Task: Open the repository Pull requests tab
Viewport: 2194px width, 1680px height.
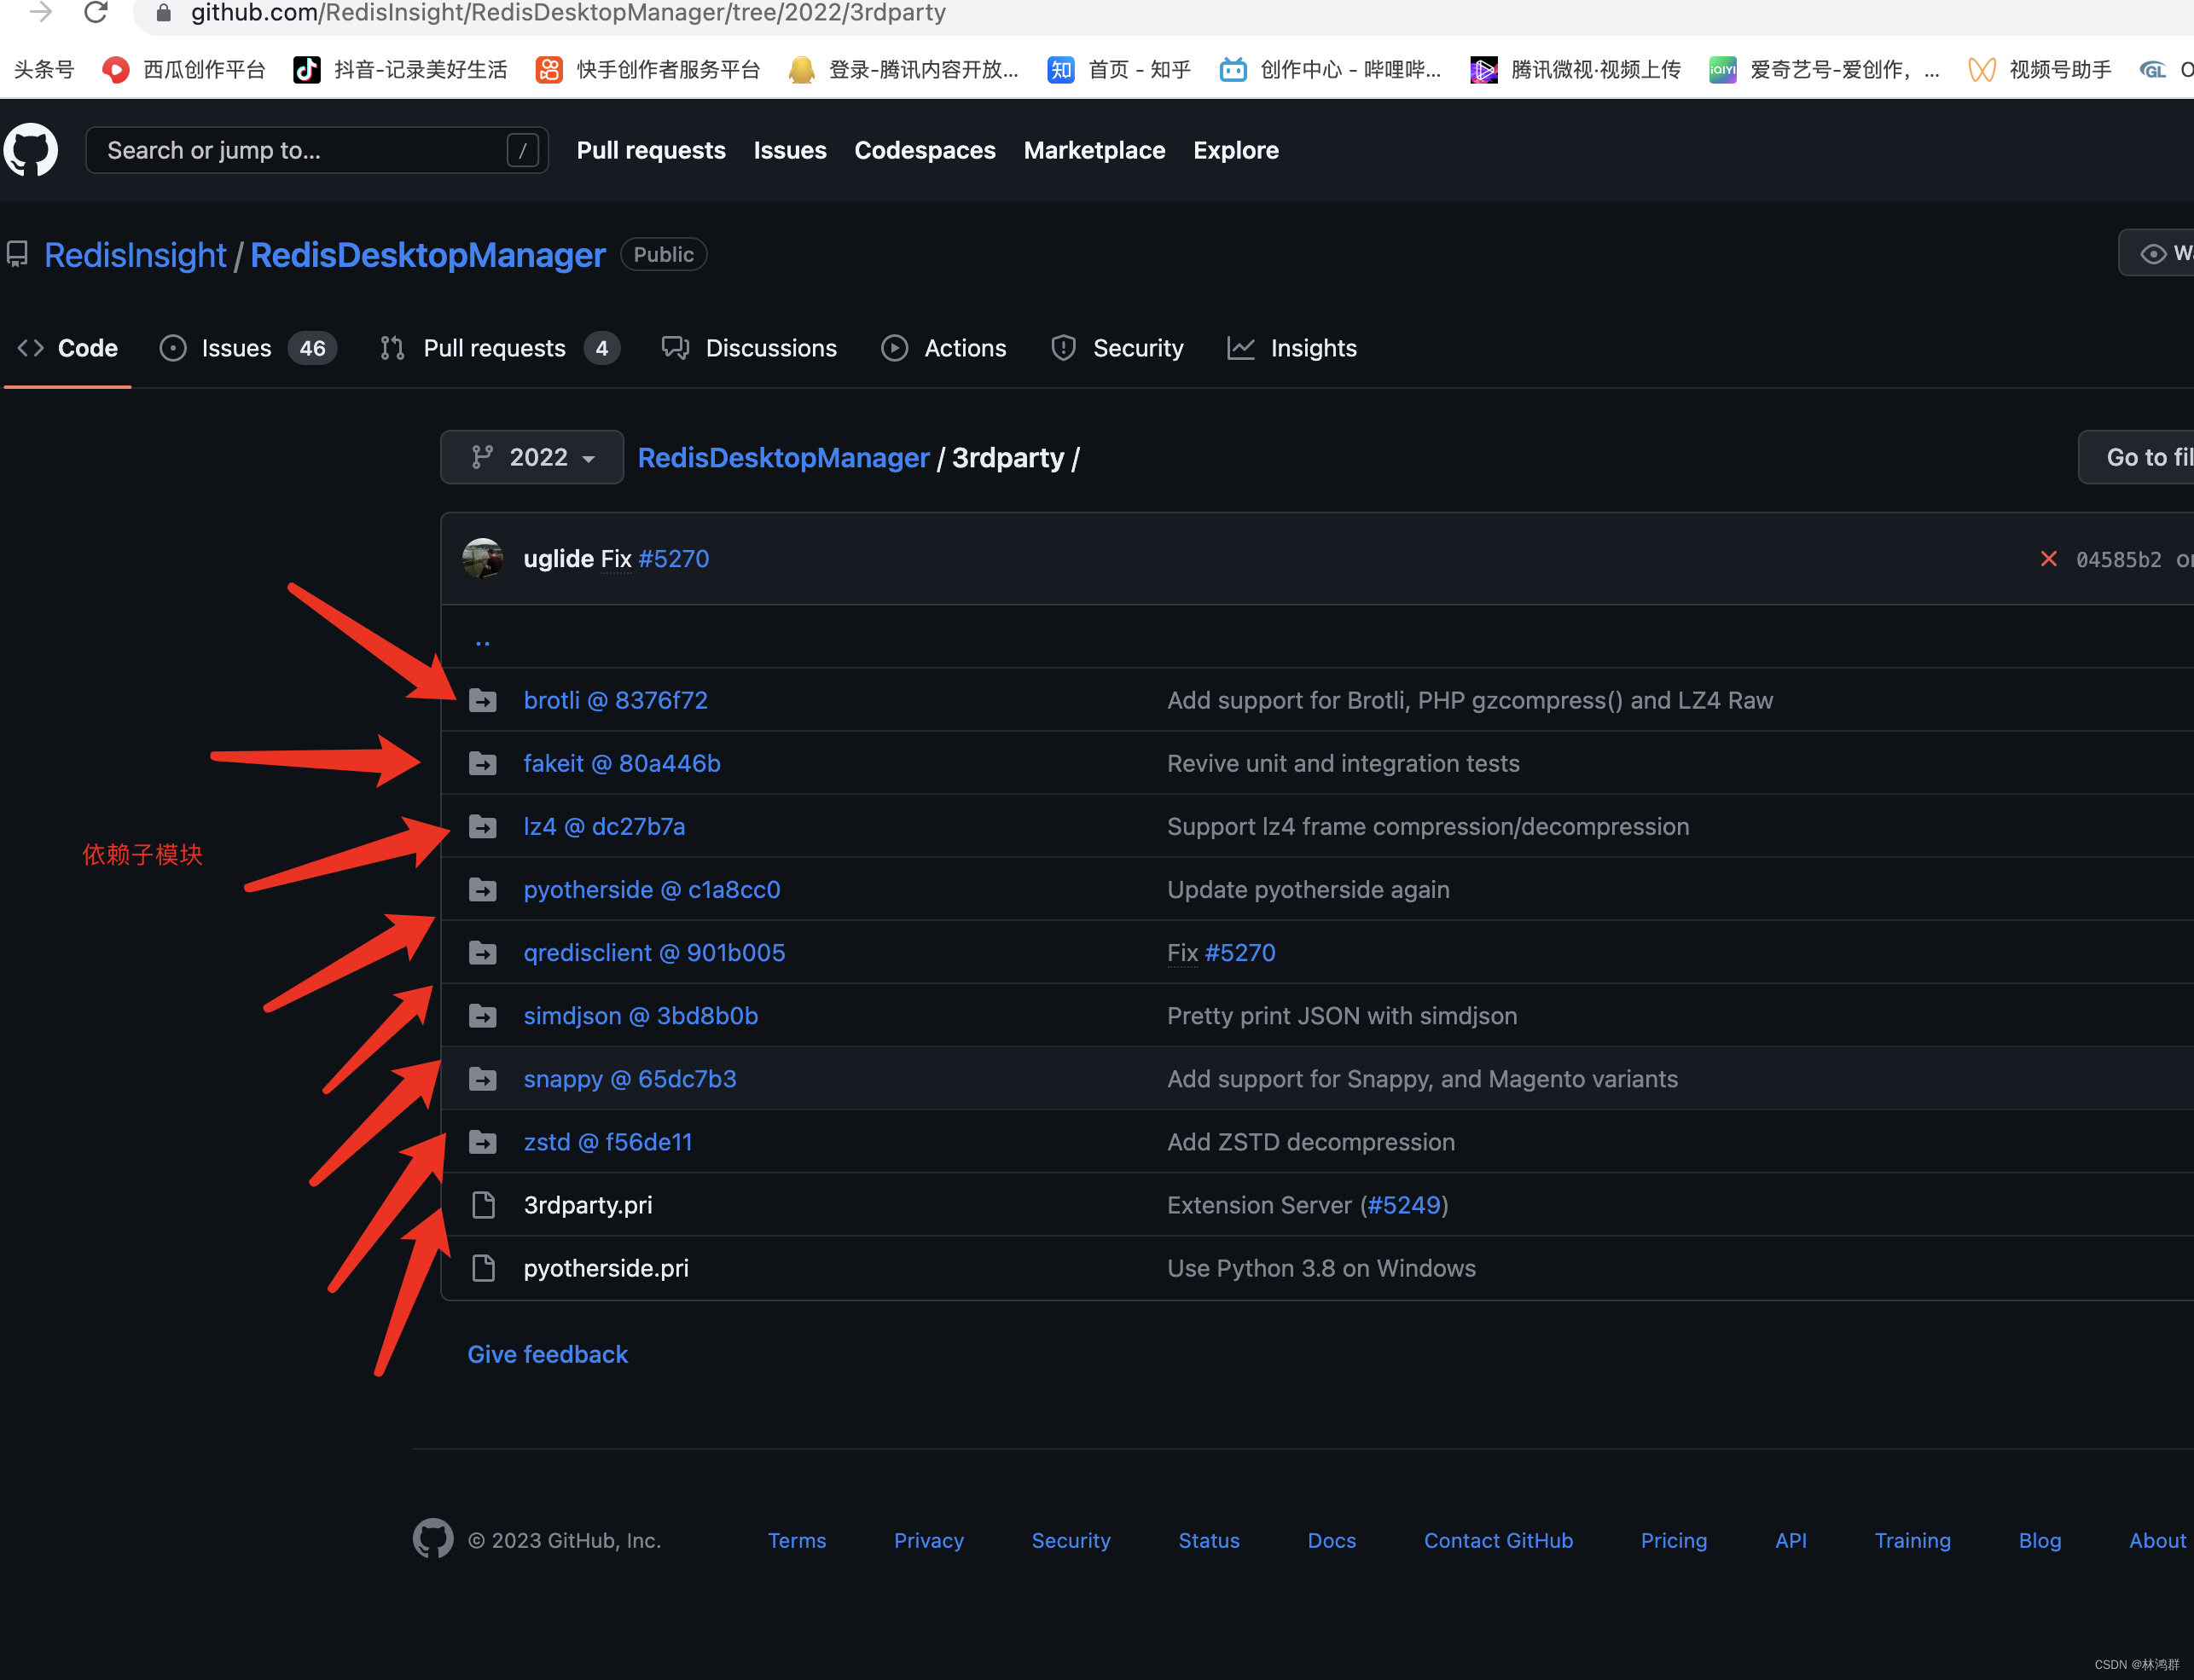Action: click(x=500, y=348)
